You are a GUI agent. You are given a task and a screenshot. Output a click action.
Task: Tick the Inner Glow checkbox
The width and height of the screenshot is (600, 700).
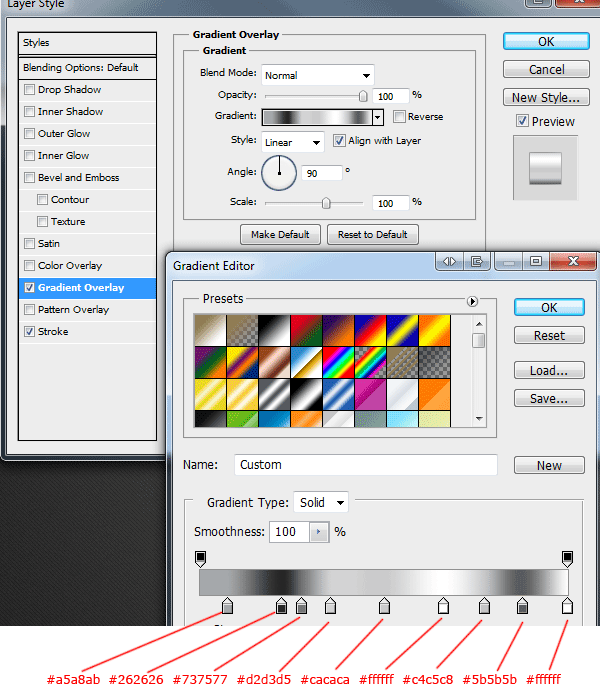click(x=29, y=155)
